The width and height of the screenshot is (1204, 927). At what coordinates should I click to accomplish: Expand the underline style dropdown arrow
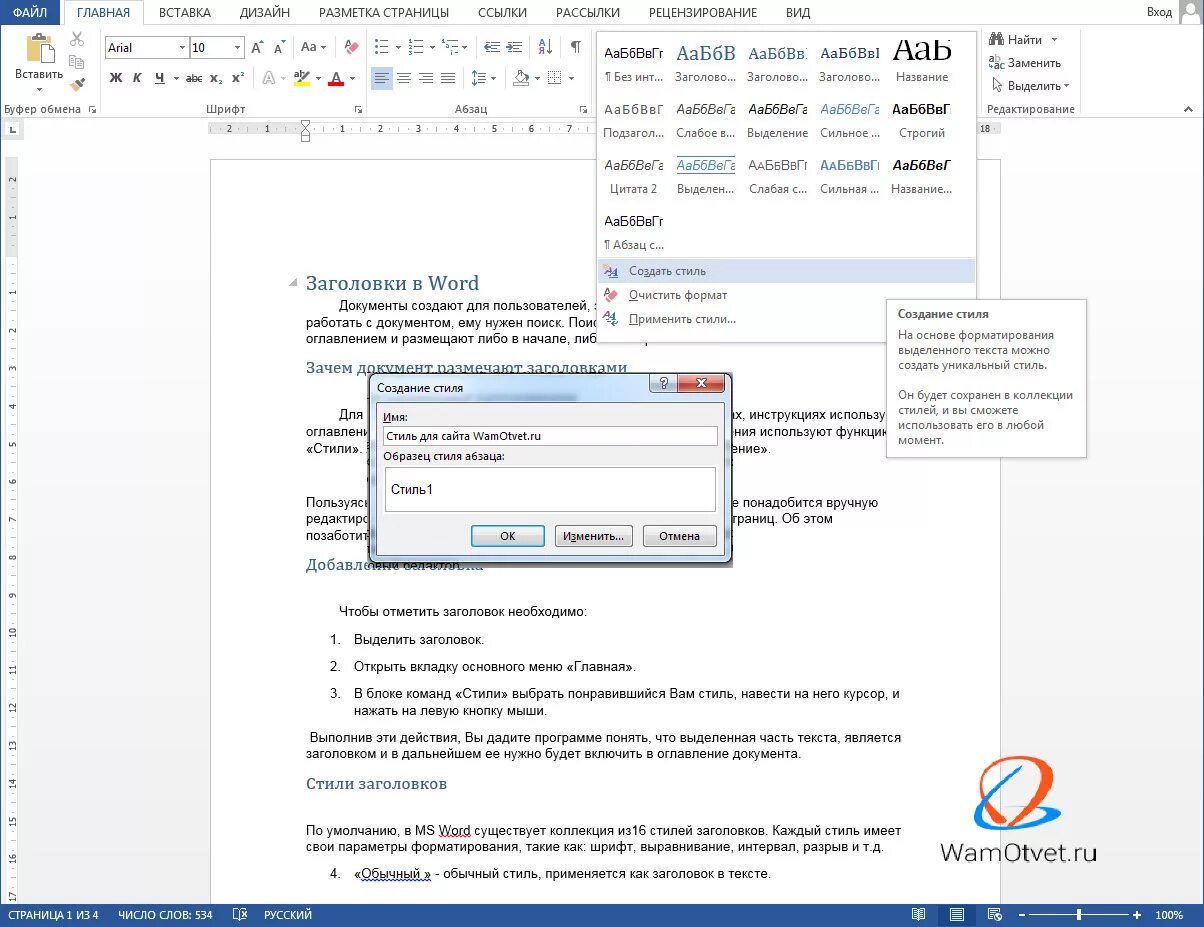(174, 78)
